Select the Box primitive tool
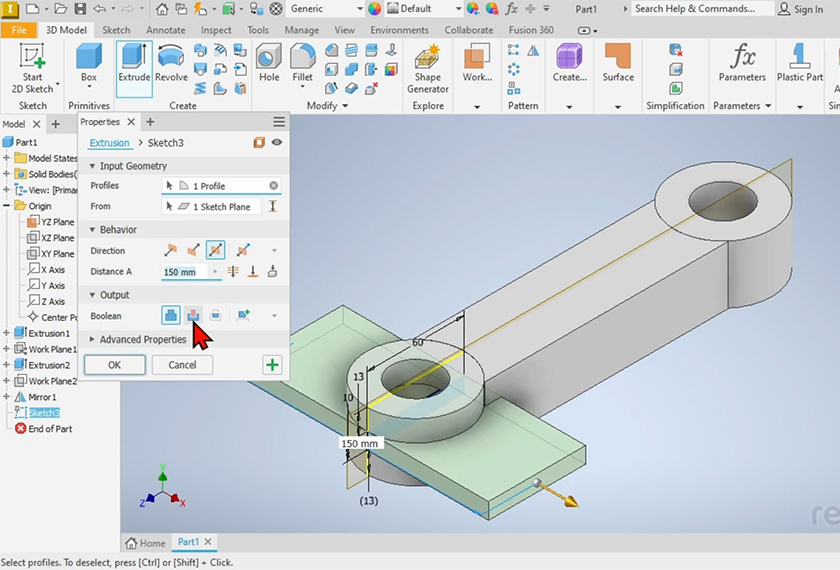Image resolution: width=840 pixels, height=570 pixels. (89, 64)
